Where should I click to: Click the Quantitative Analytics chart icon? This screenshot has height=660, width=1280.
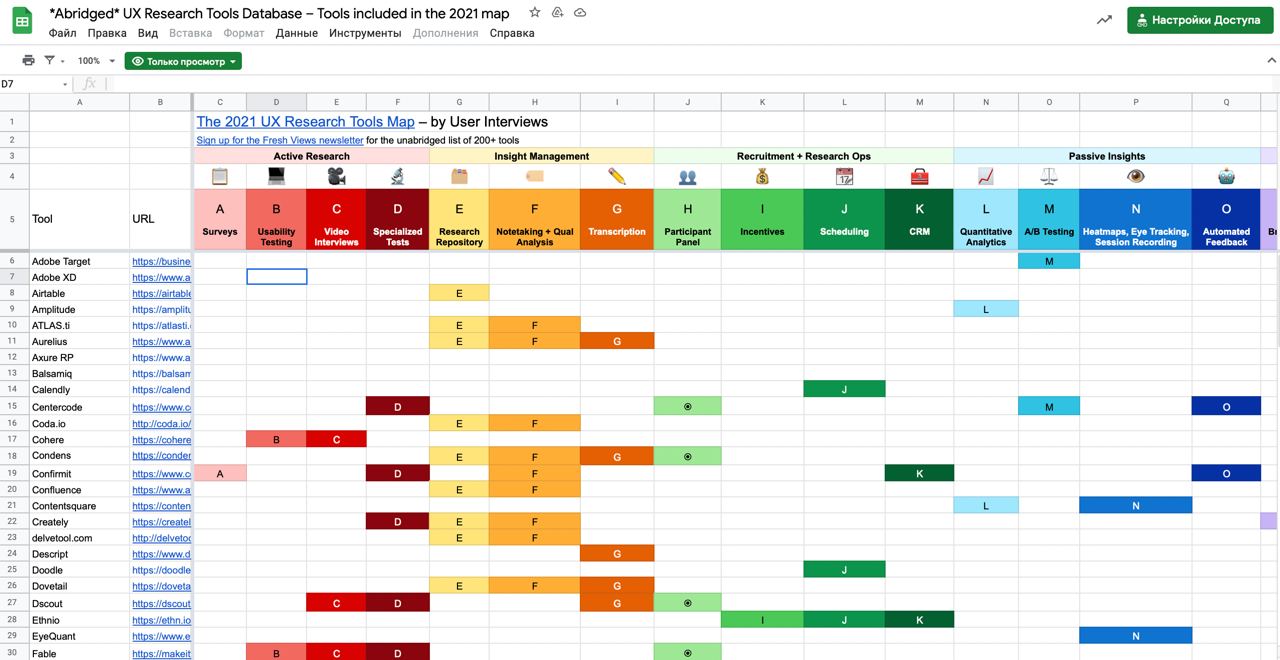click(985, 176)
